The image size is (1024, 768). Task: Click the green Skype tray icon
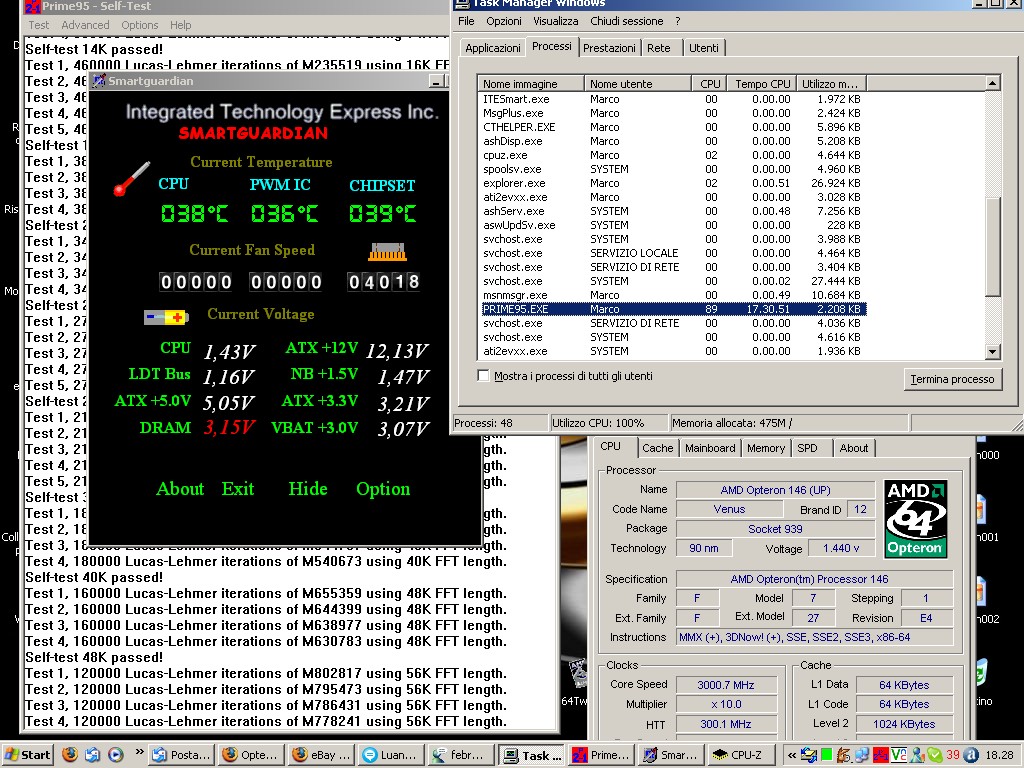(935, 755)
